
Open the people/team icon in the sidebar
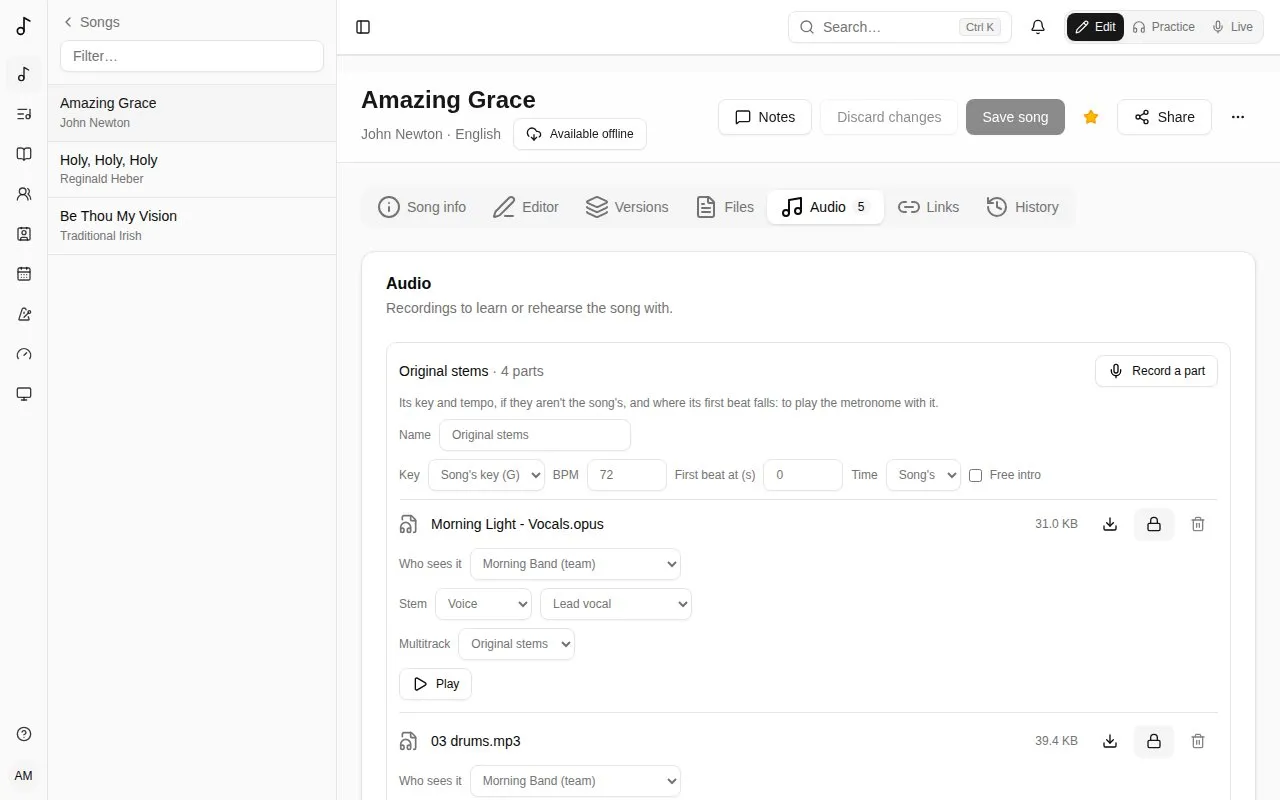click(24, 194)
